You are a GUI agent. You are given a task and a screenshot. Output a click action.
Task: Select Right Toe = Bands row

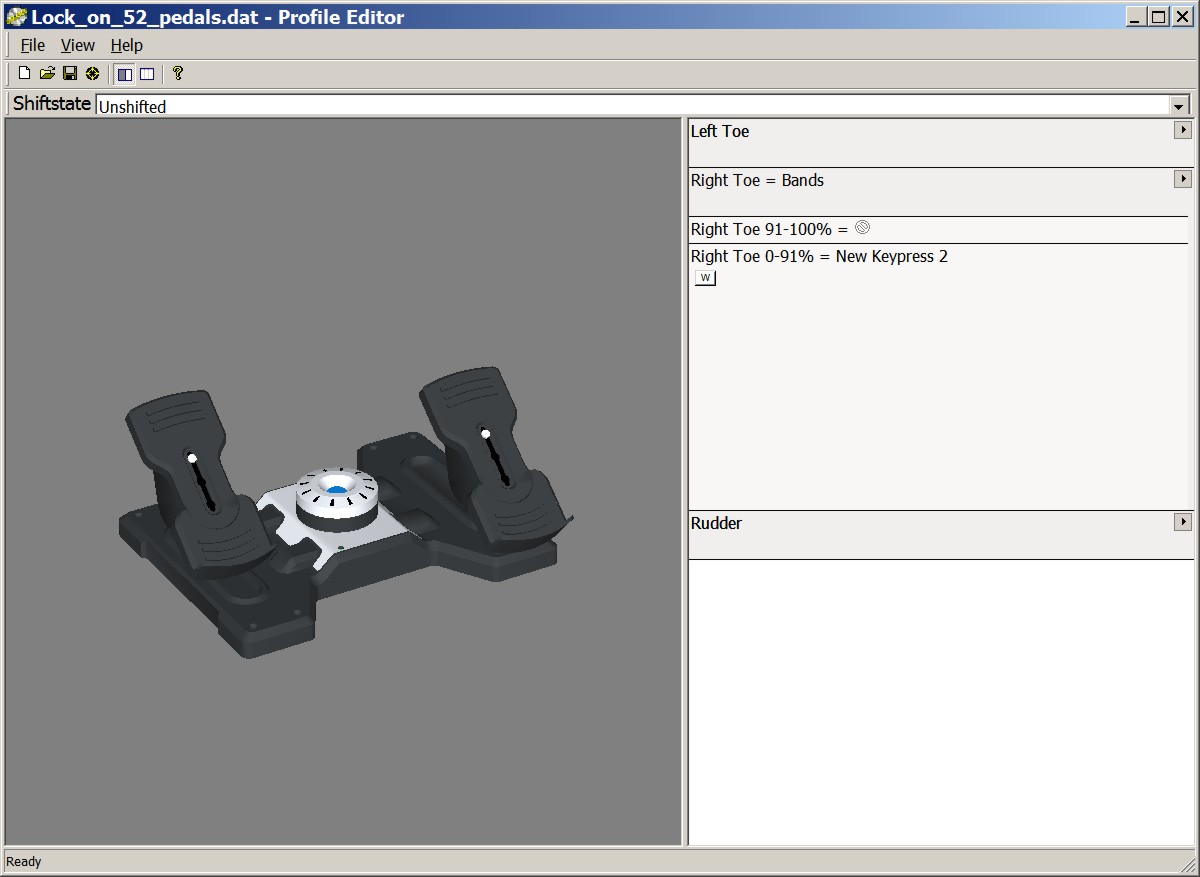pos(939,192)
